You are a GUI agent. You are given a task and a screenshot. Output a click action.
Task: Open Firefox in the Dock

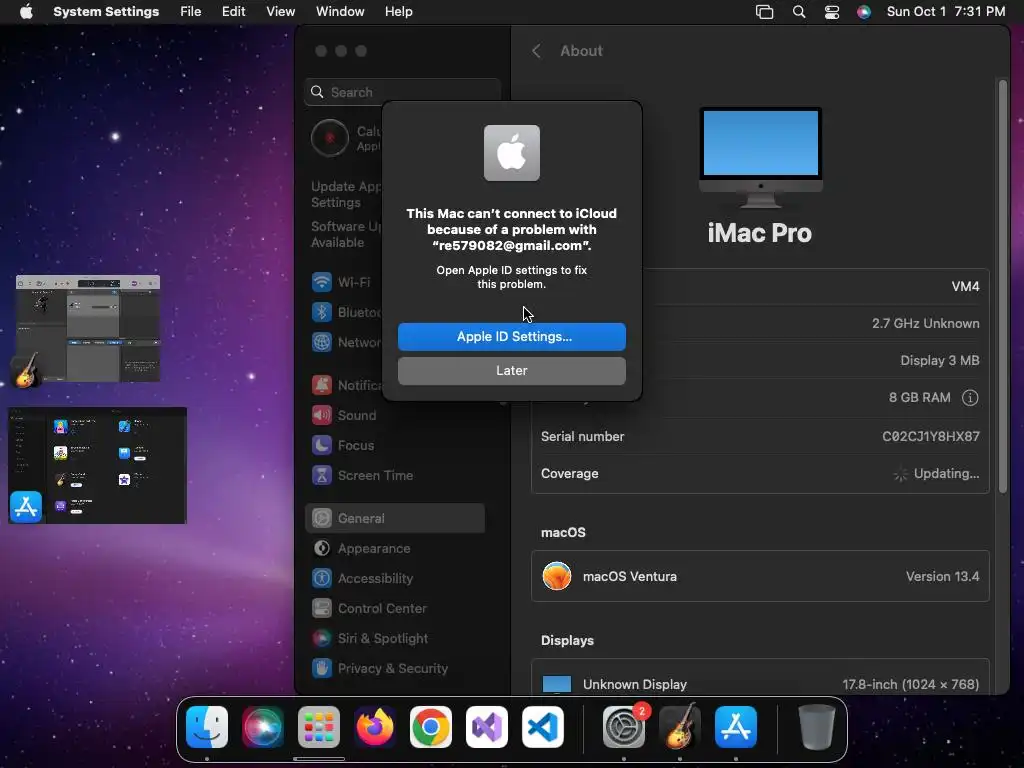click(375, 727)
